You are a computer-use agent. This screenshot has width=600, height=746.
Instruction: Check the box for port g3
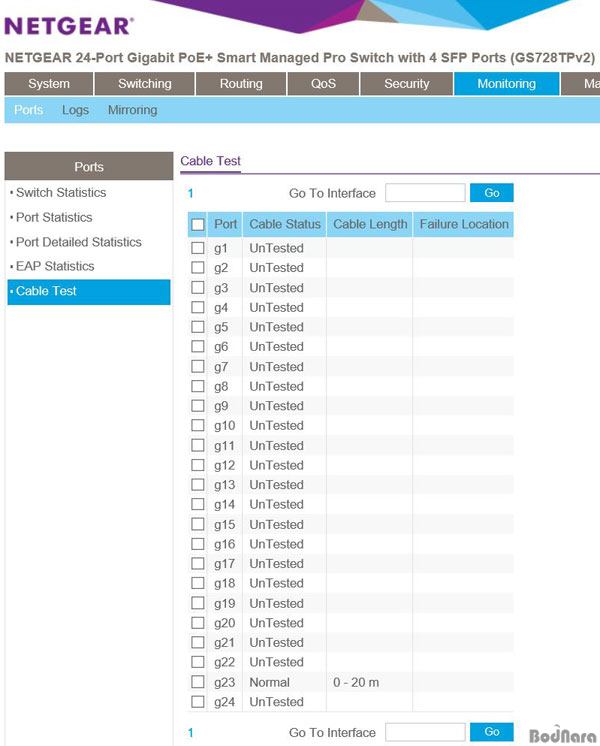click(x=197, y=287)
